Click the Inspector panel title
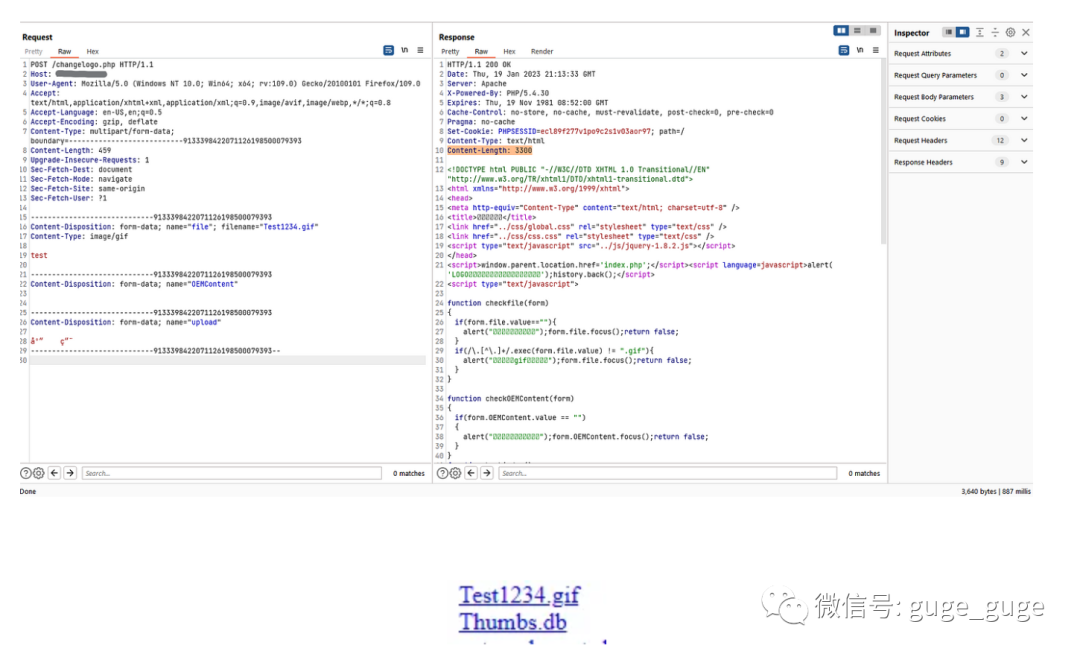1080x657 pixels. click(911, 33)
